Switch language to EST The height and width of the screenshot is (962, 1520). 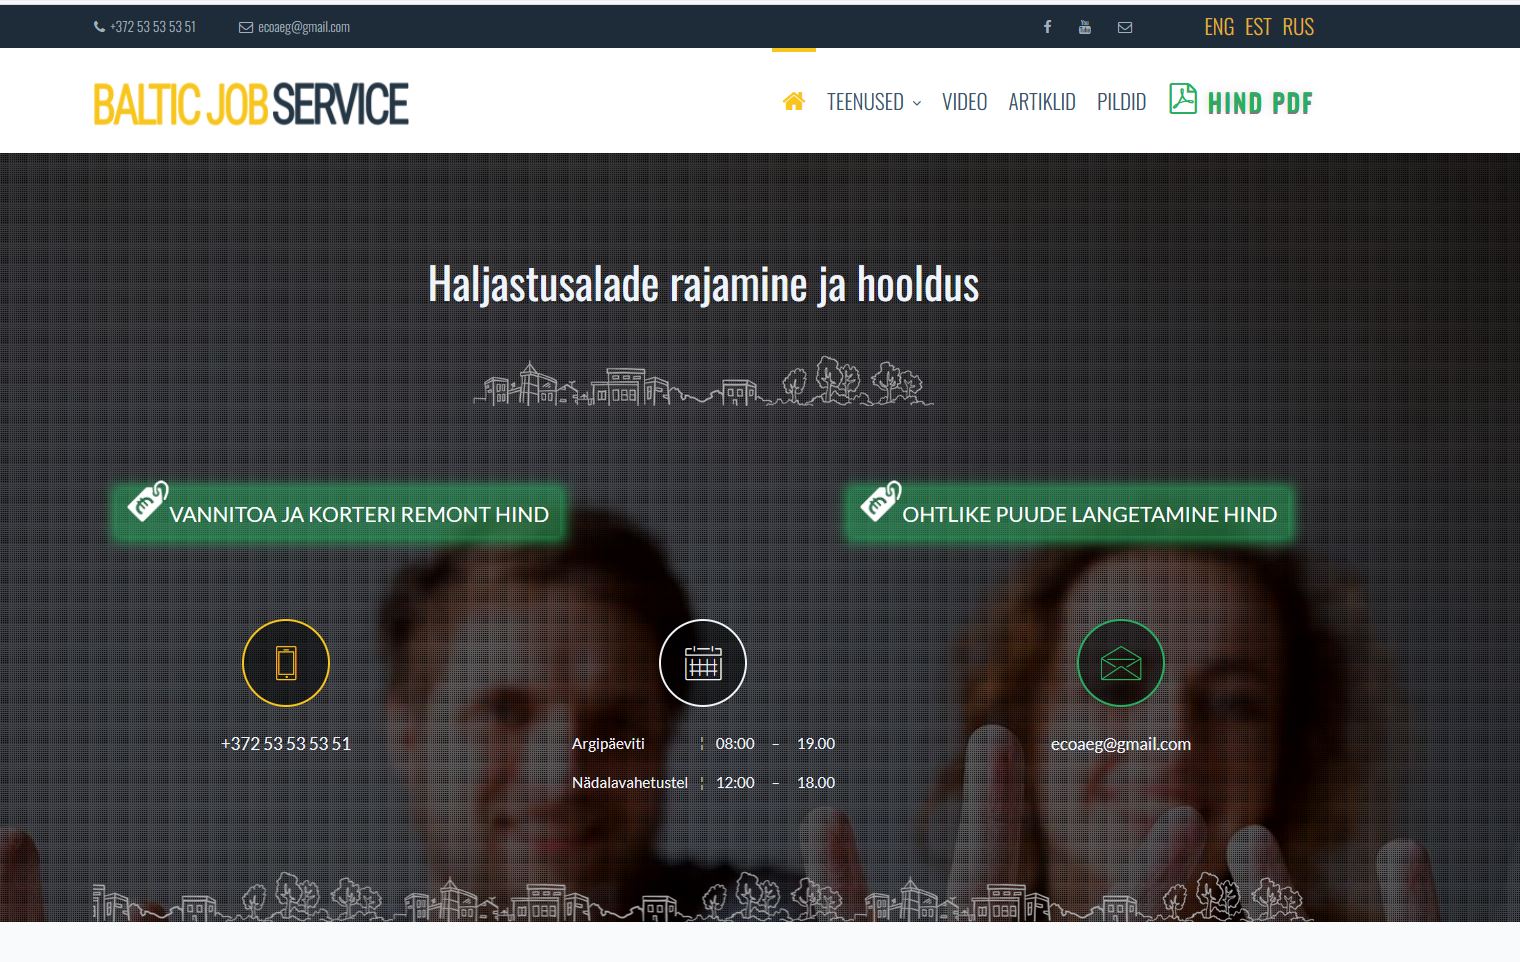coord(1258,27)
